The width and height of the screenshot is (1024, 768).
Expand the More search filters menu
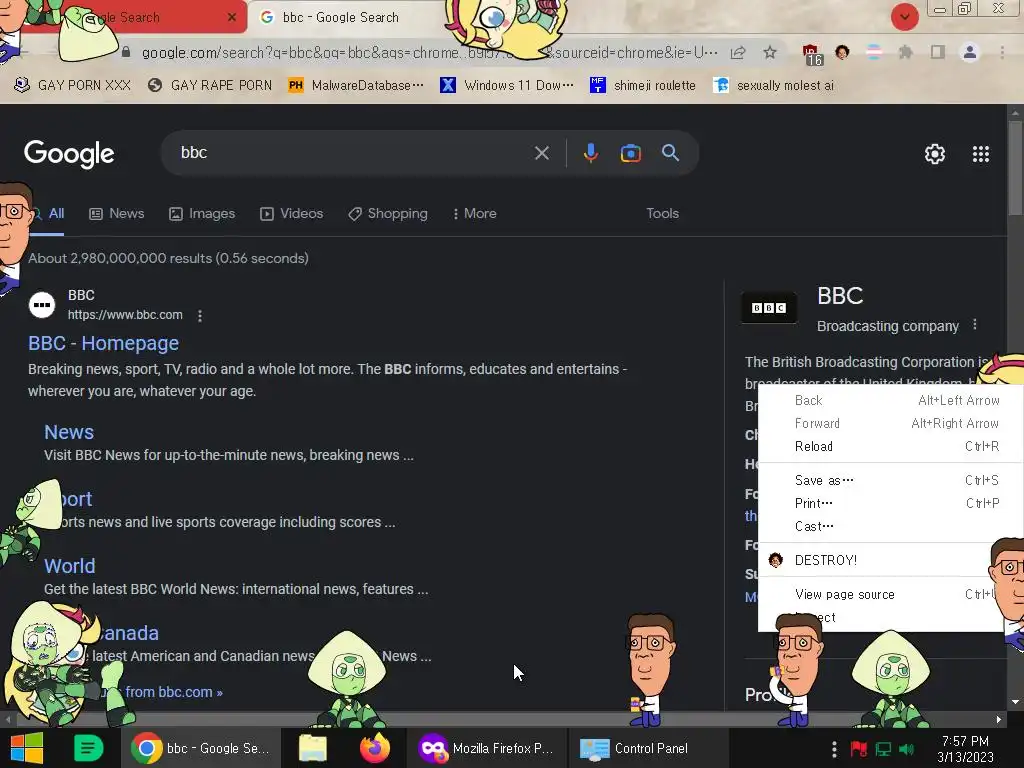click(x=475, y=214)
